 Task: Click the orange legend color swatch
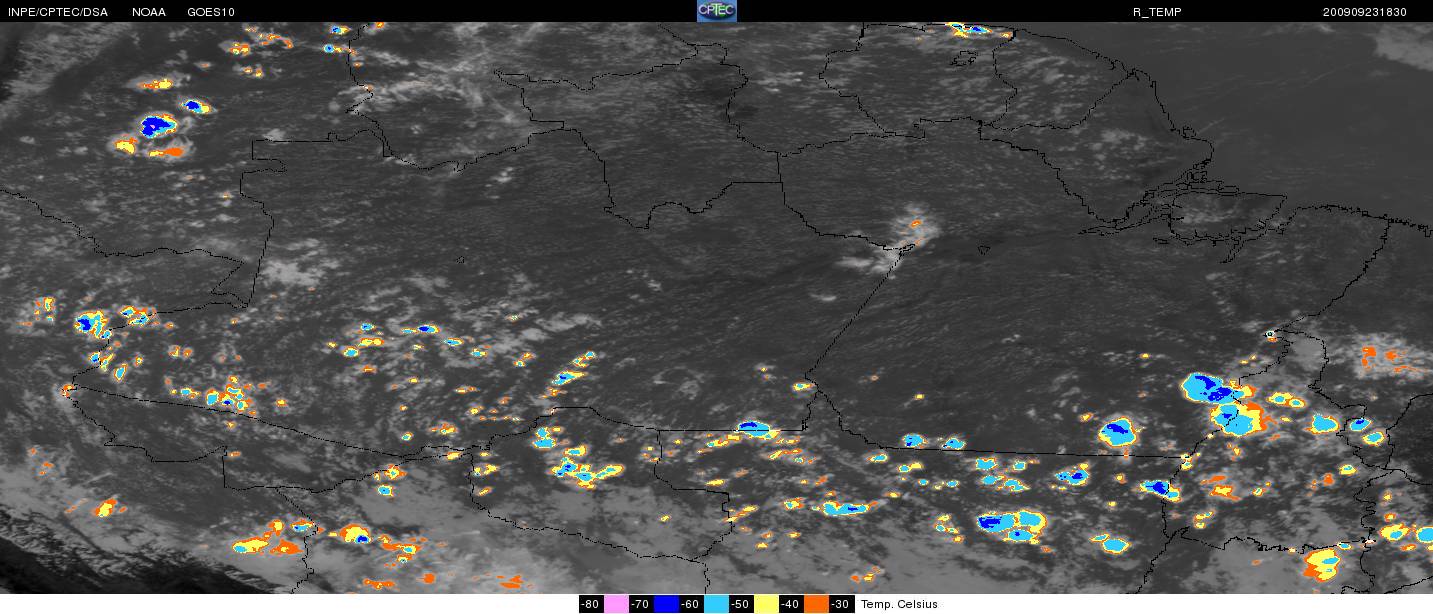816,604
